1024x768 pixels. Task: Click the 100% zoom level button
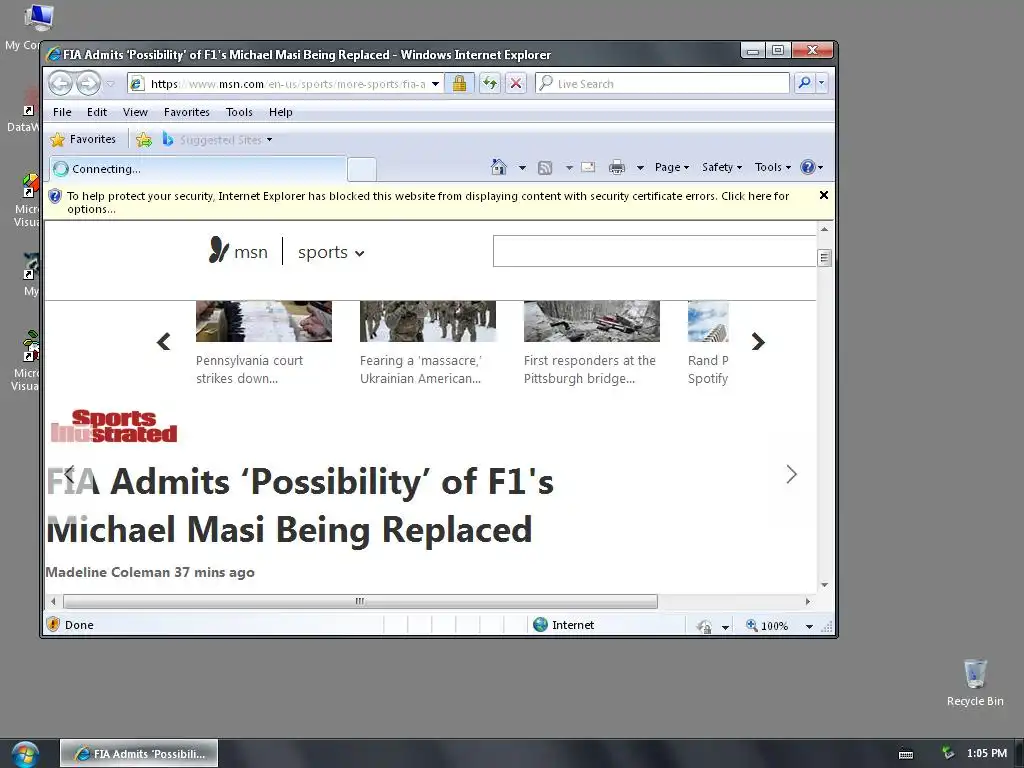coord(767,626)
